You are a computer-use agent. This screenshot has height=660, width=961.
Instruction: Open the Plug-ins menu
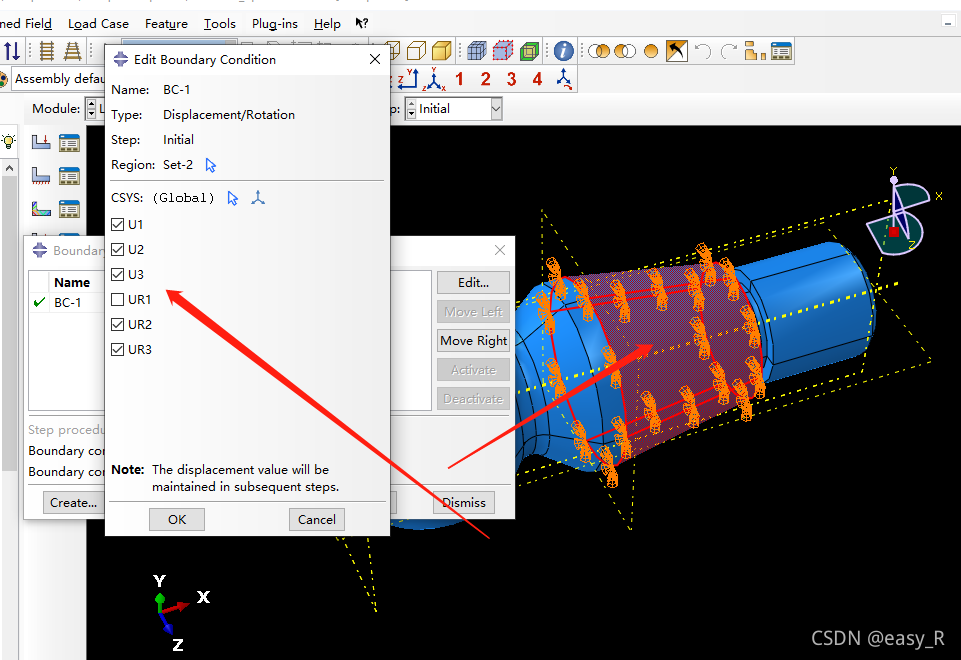coord(274,24)
